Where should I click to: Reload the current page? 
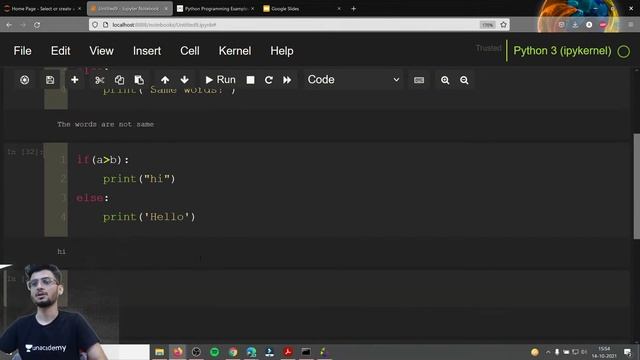(x=37, y=25)
